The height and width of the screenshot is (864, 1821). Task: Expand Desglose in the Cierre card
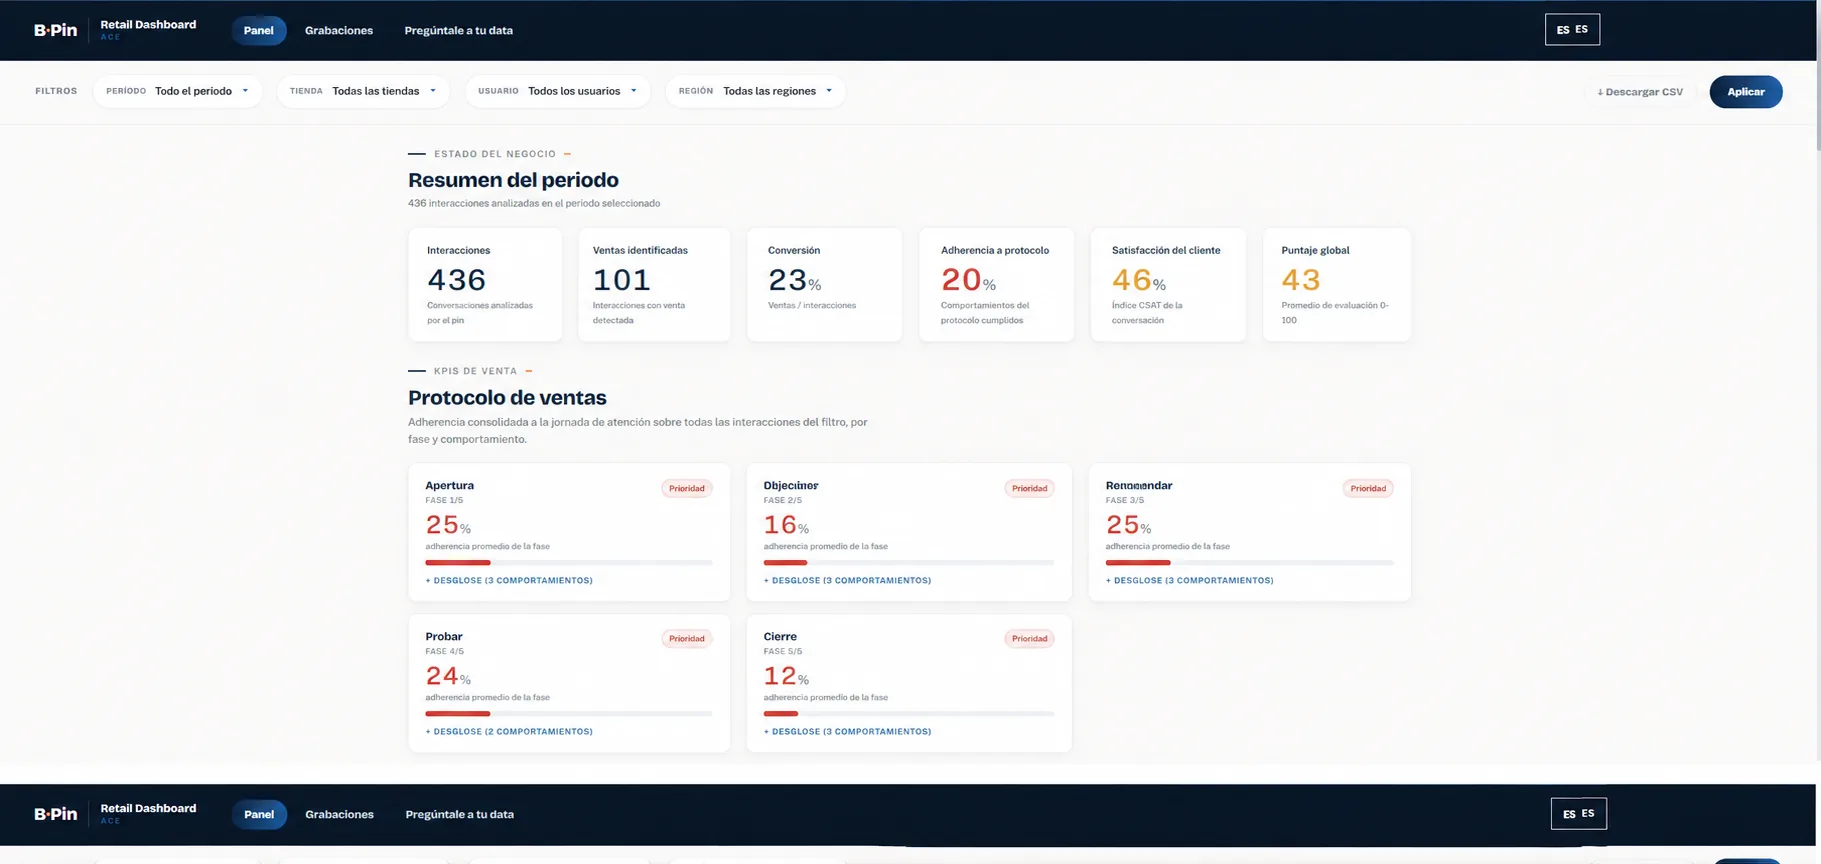pyautogui.click(x=847, y=731)
